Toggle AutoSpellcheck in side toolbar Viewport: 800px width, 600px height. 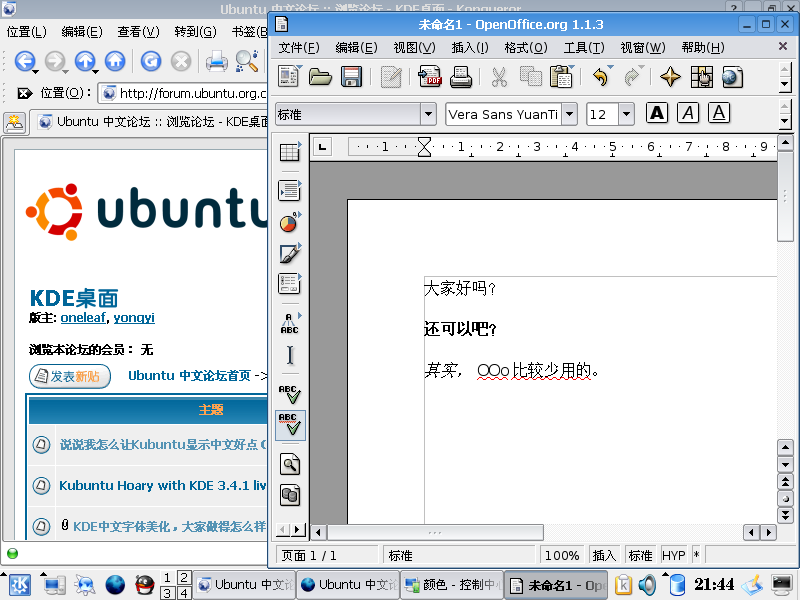pyautogui.click(x=290, y=425)
